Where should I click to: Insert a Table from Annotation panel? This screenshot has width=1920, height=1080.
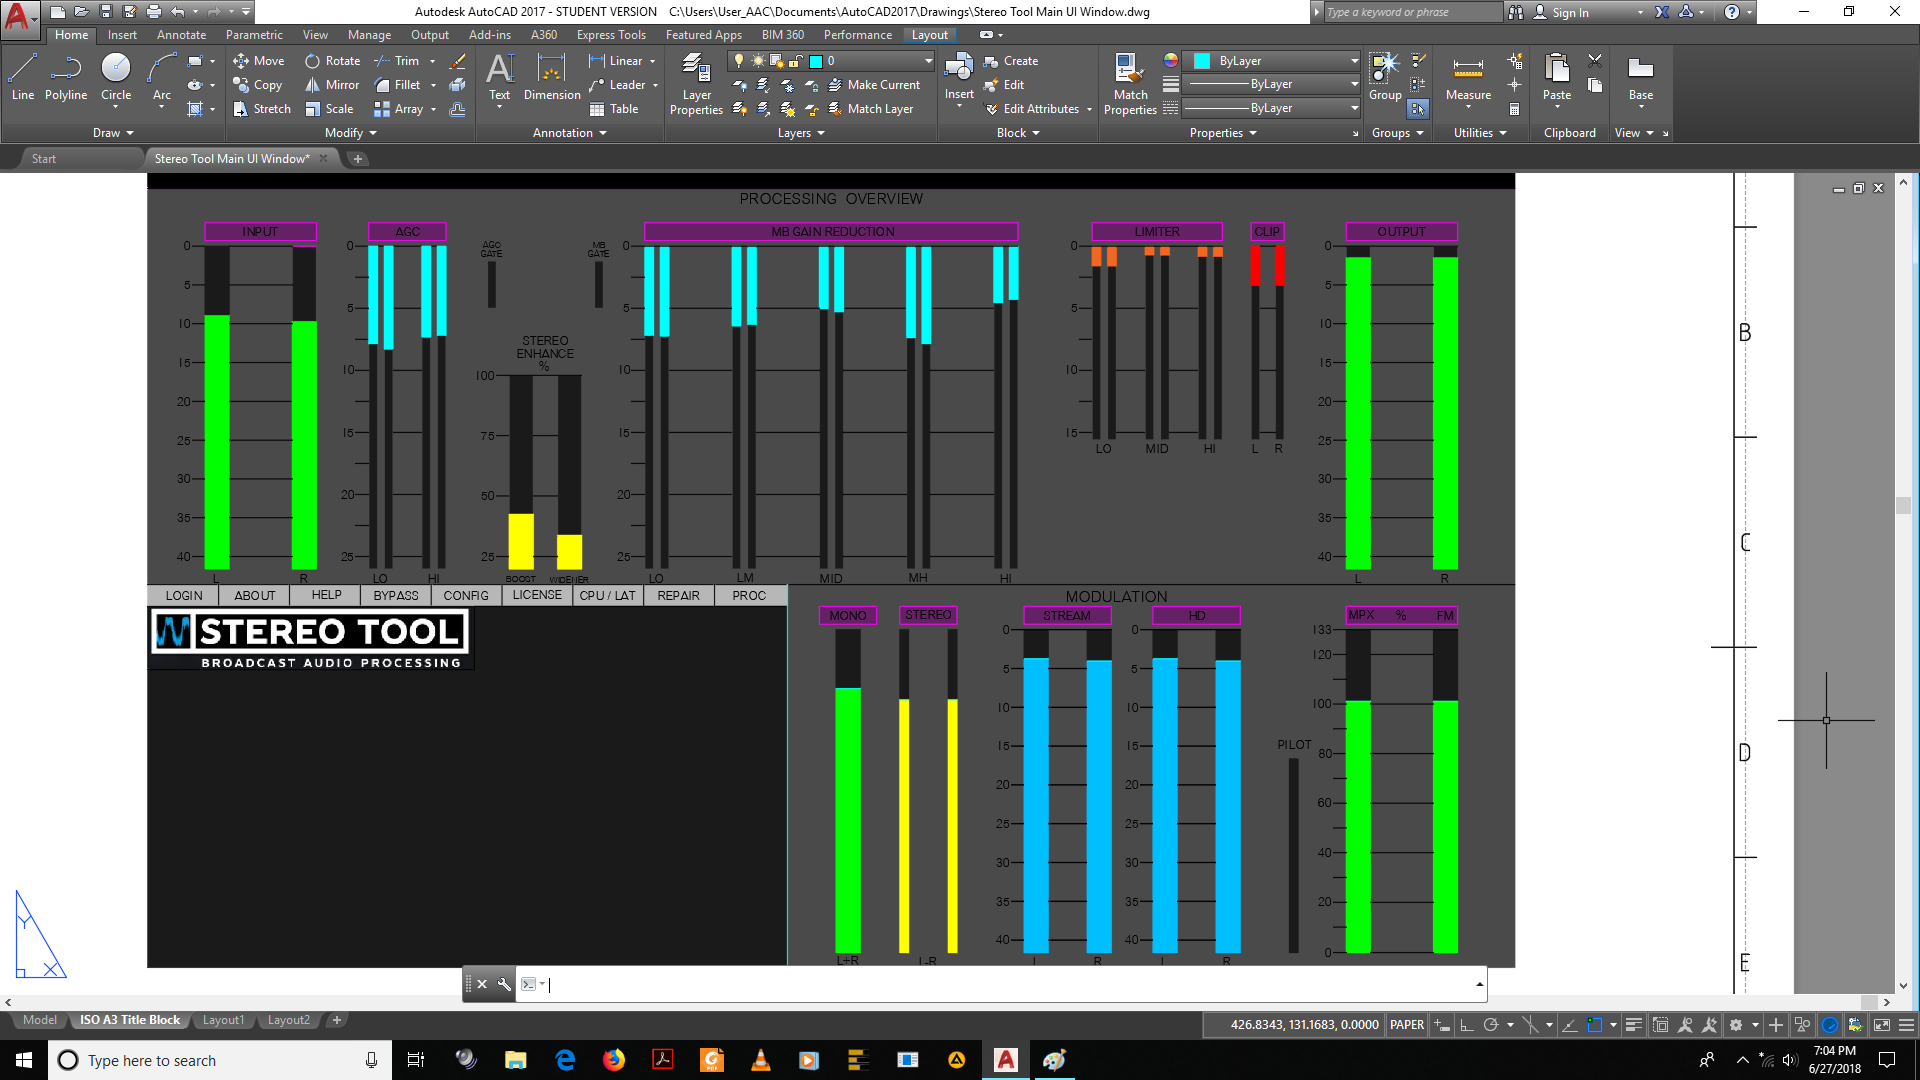point(614,109)
